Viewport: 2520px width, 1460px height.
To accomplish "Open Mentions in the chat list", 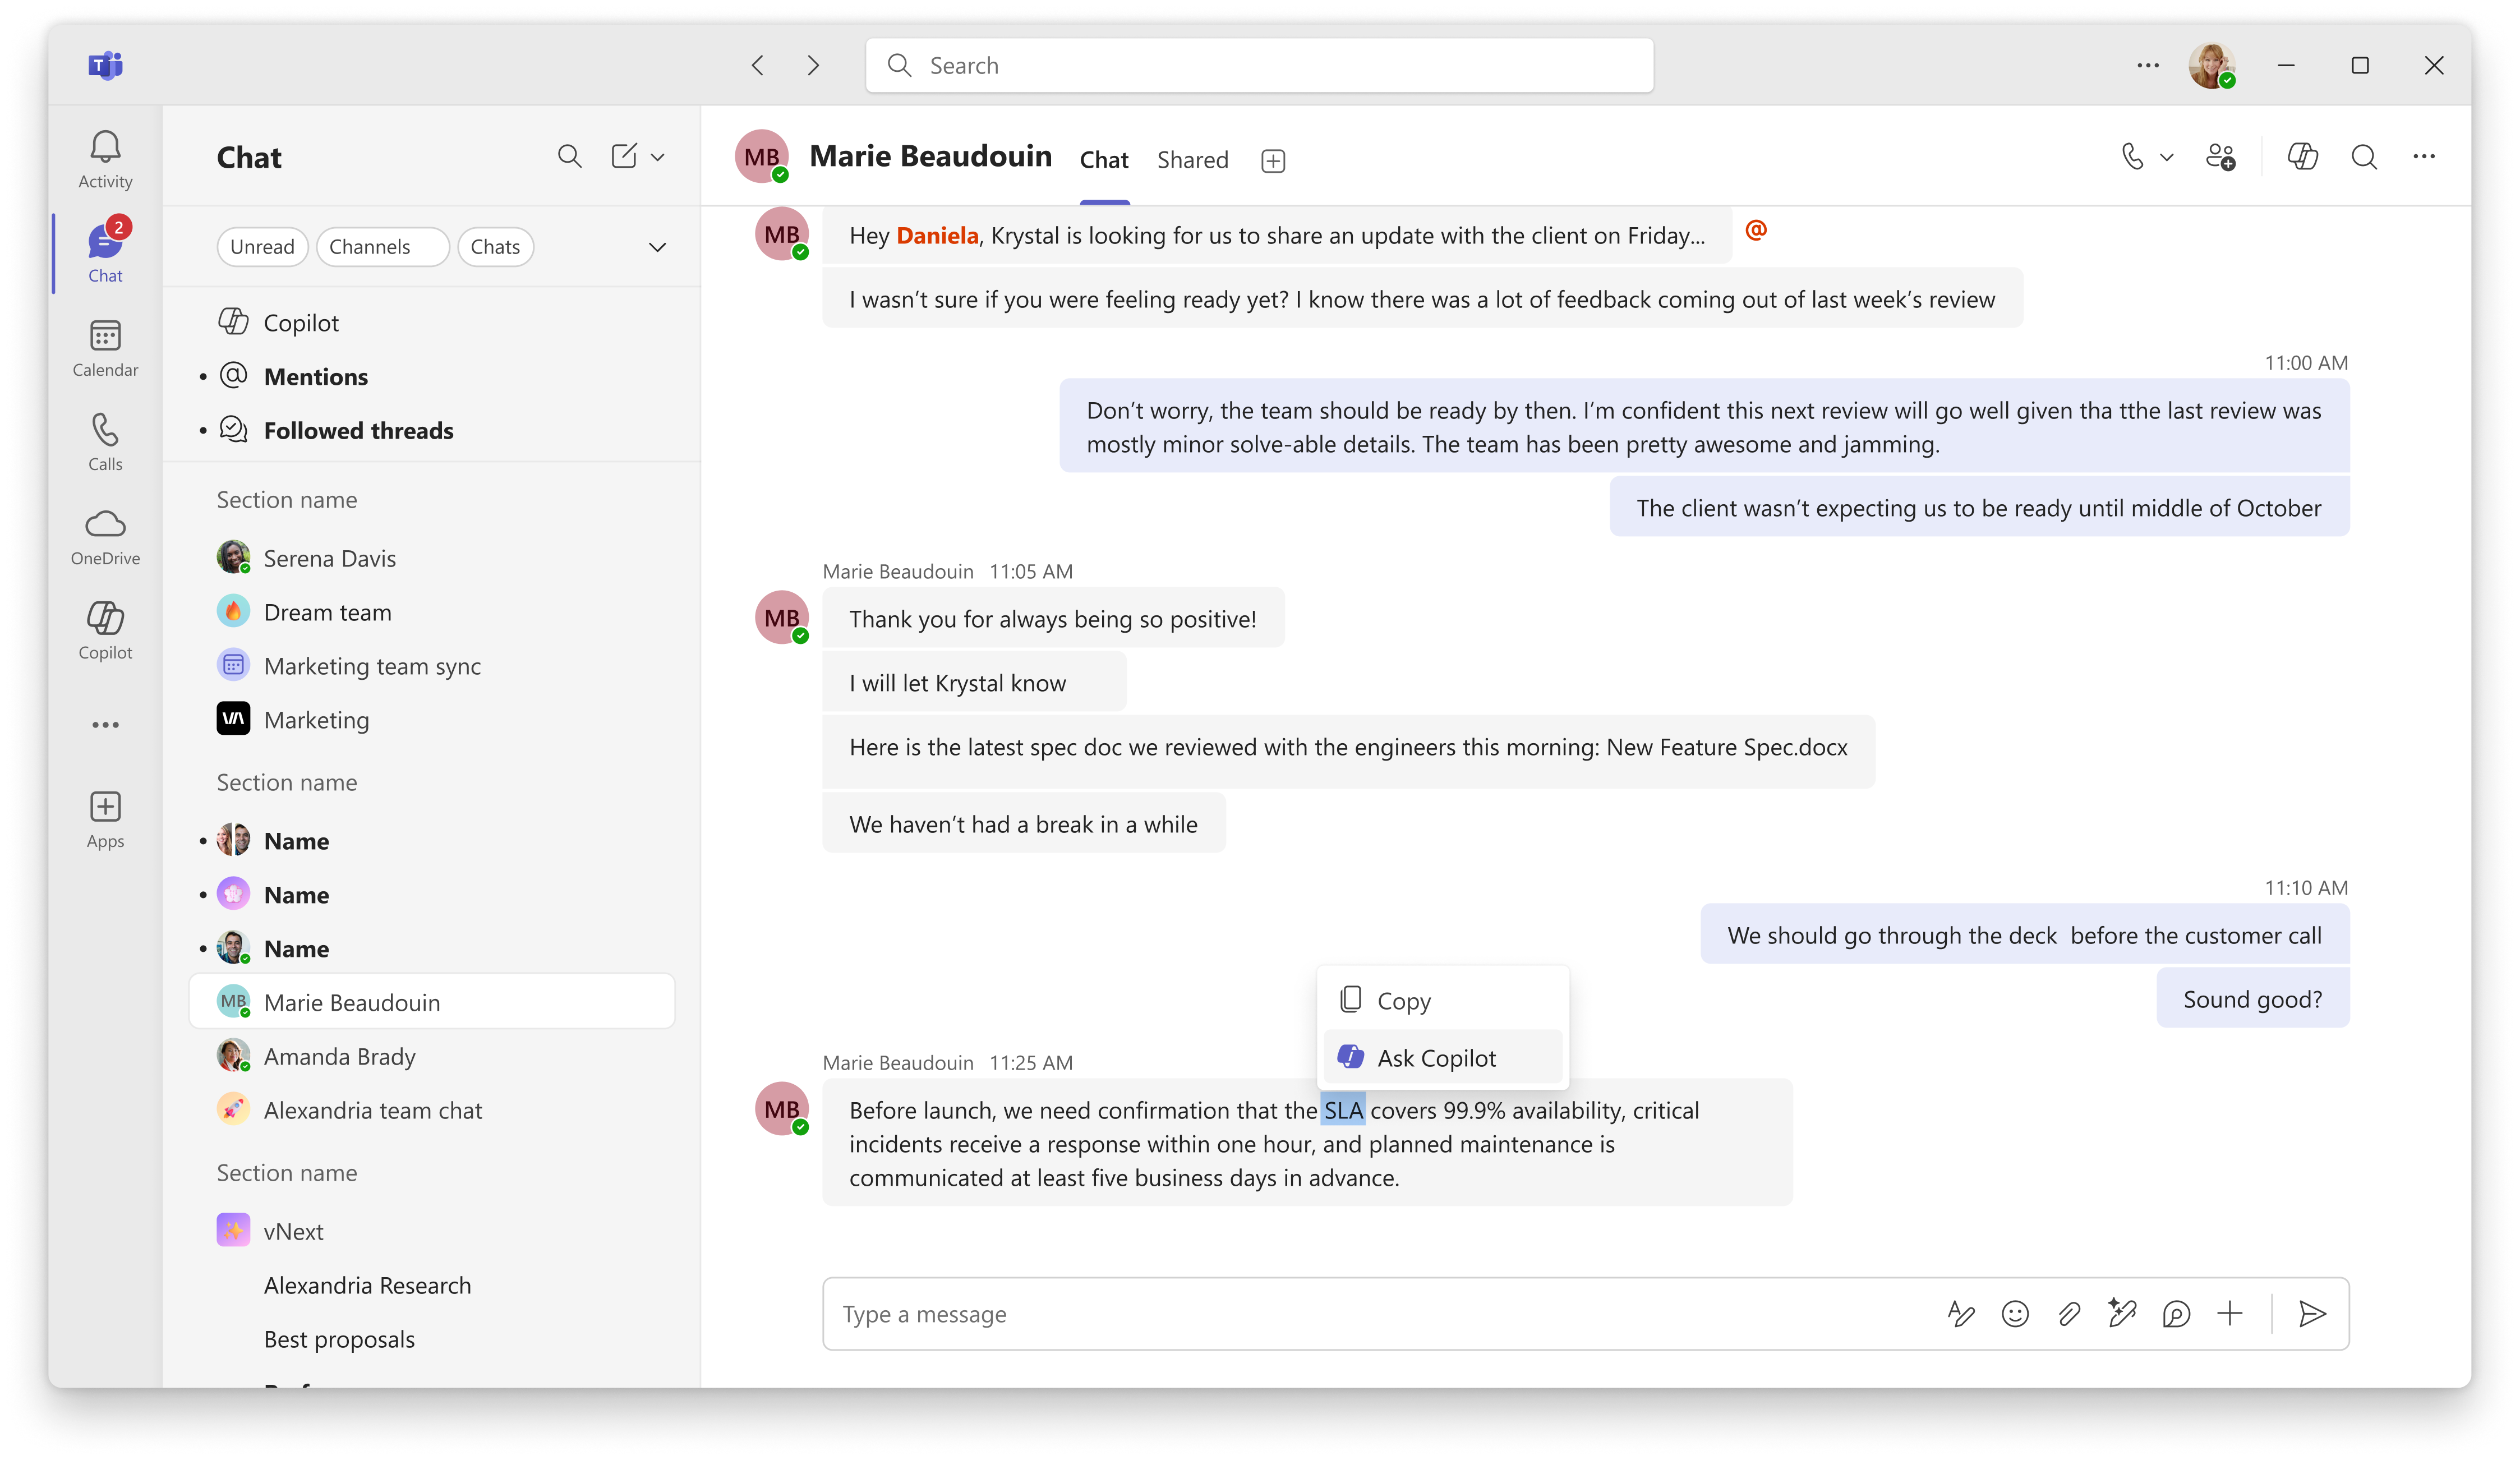I will [x=432, y=377].
